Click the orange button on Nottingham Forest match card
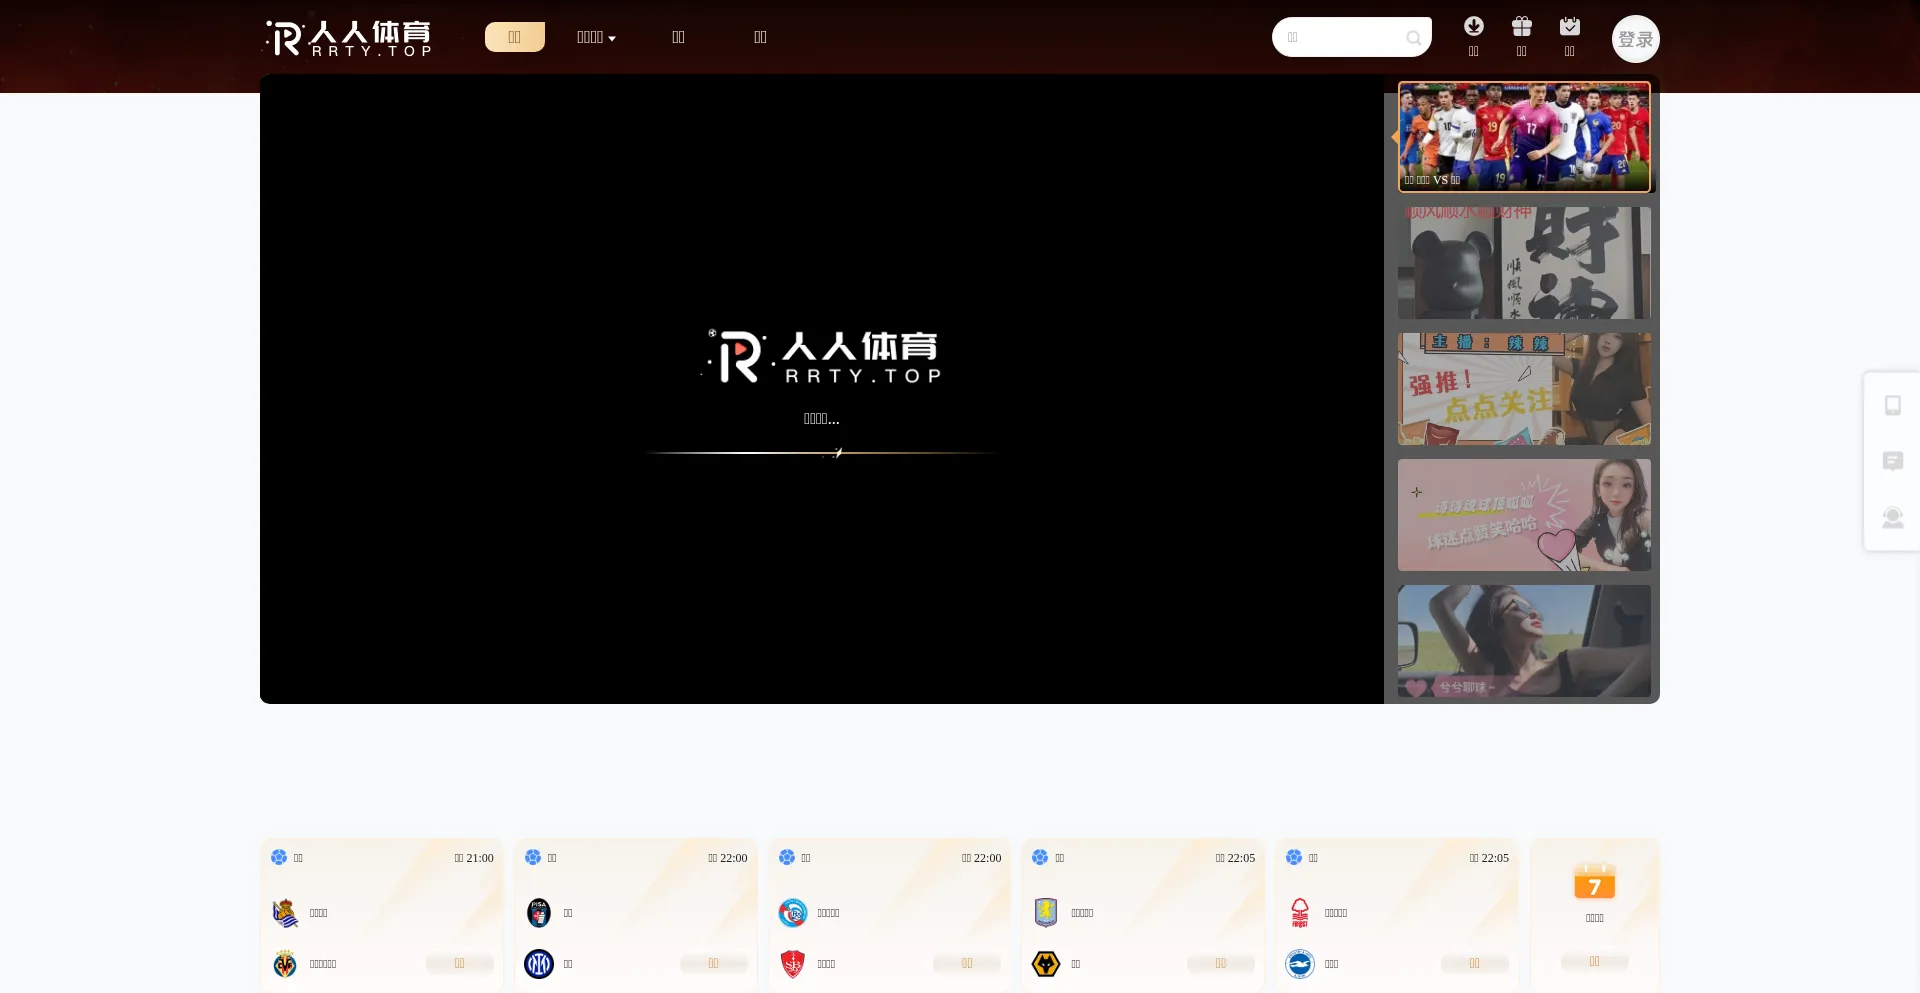The image size is (1920, 993). [1474, 964]
